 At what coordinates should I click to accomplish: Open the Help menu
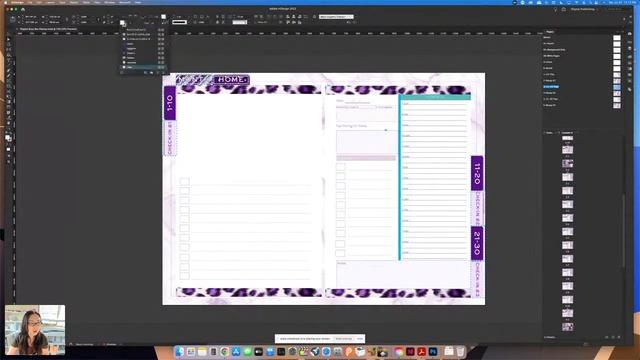(x=138, y=2)
